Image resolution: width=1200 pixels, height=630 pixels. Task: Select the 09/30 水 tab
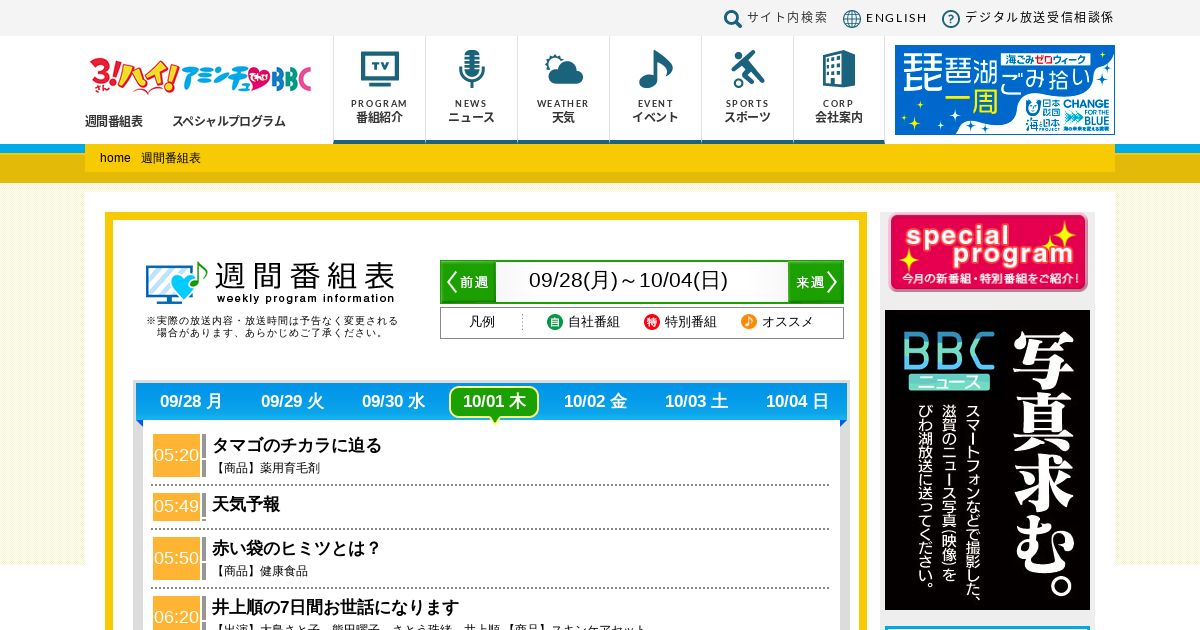tap(393, 402)
